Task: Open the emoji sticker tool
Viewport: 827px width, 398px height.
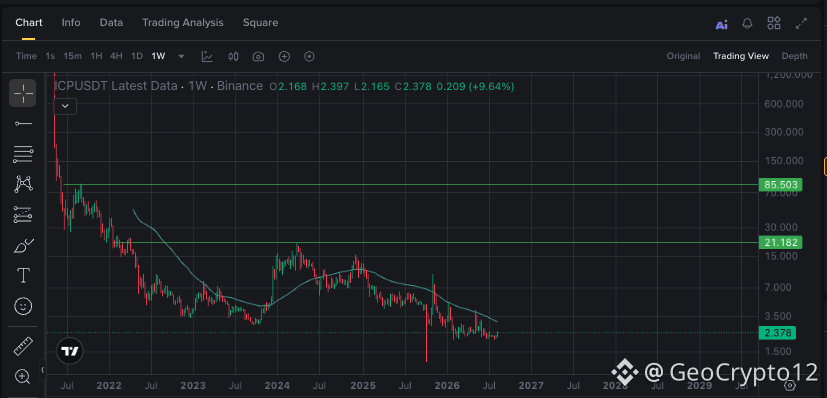Action: [23, 306]
